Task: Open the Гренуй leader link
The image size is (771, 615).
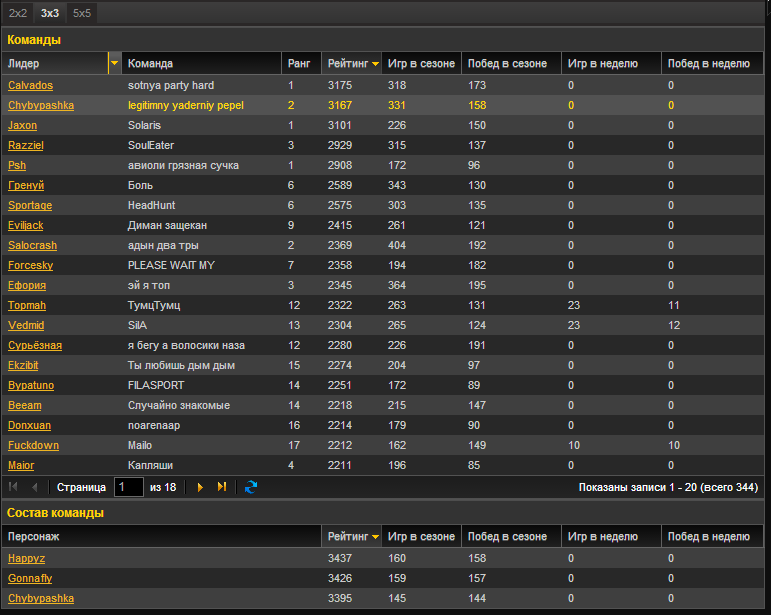Action: click(26, 185)
